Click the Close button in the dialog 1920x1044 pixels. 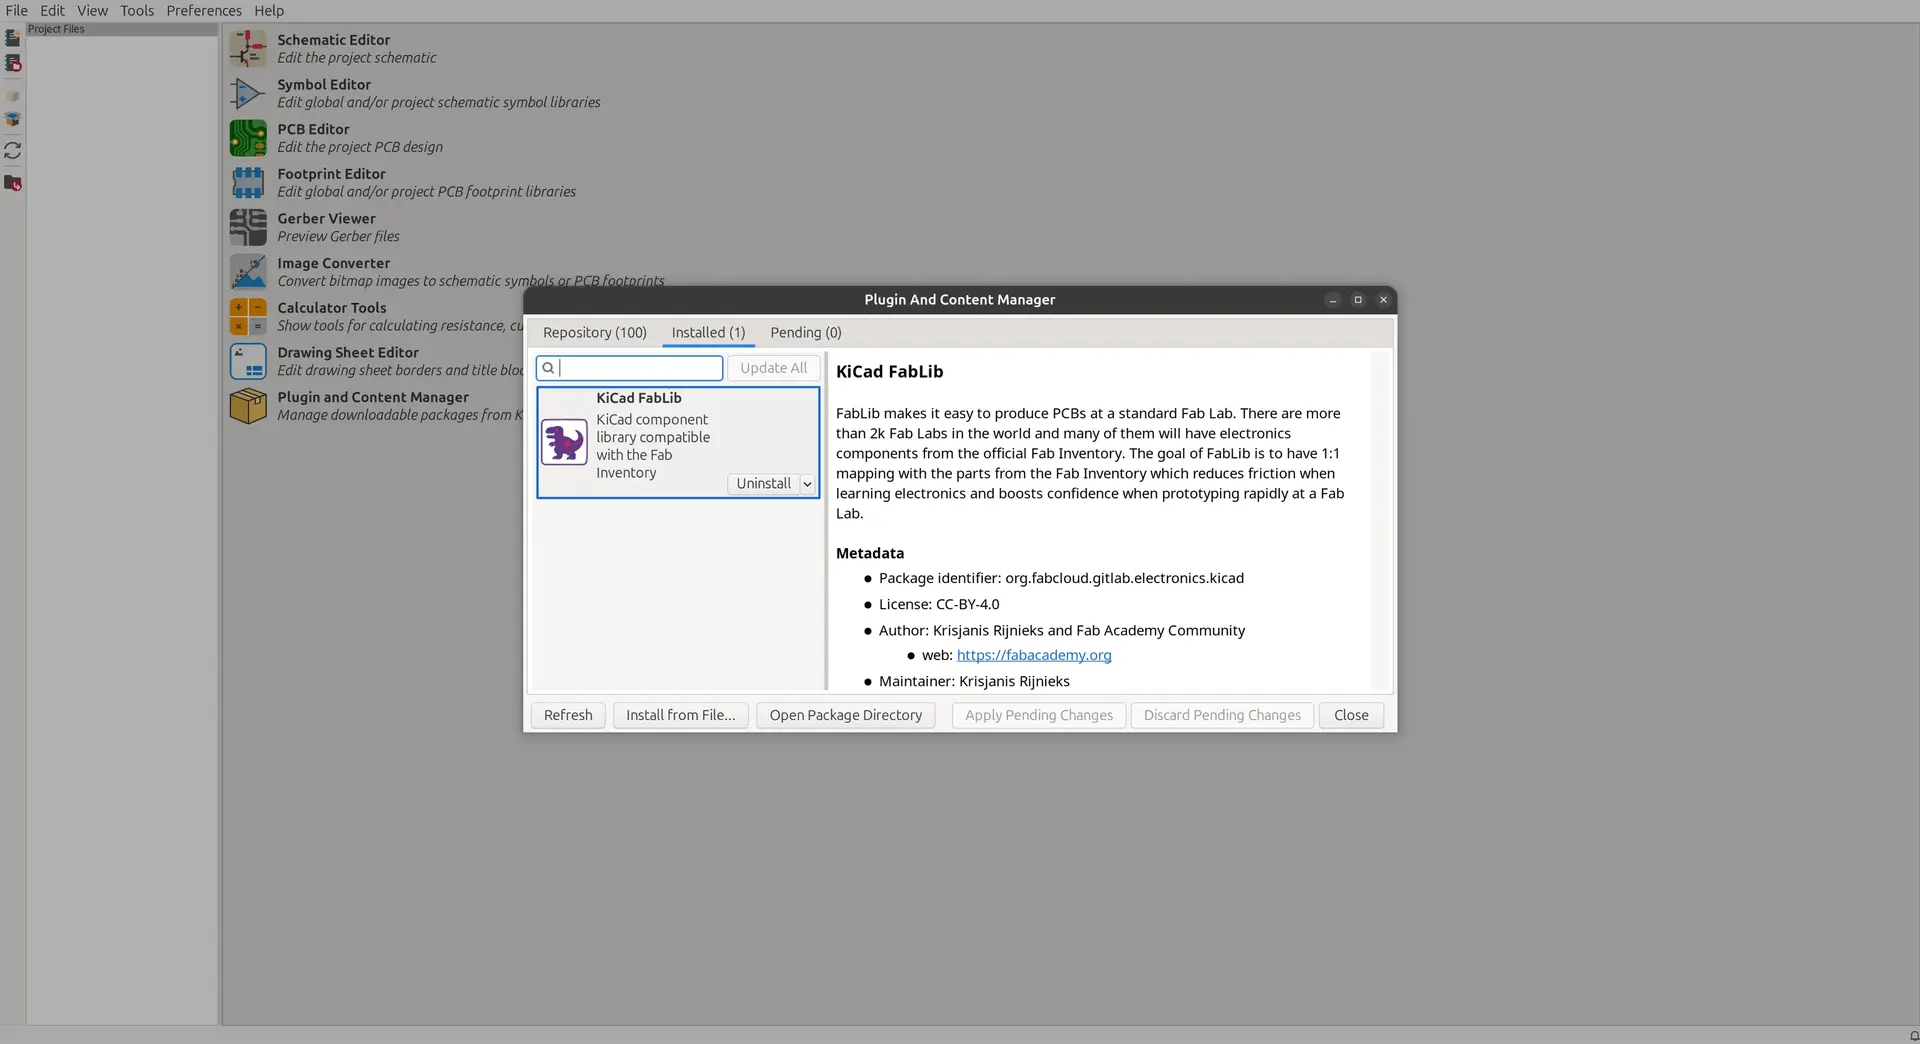coord(1351,715)
